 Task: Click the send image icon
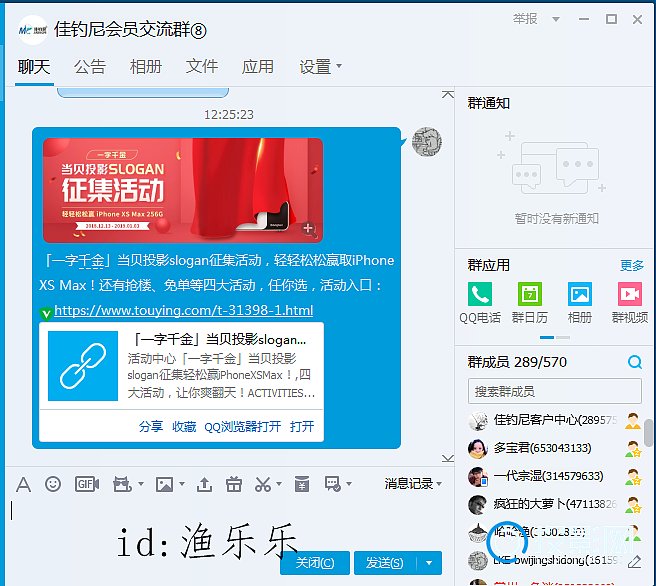point(164,484)
